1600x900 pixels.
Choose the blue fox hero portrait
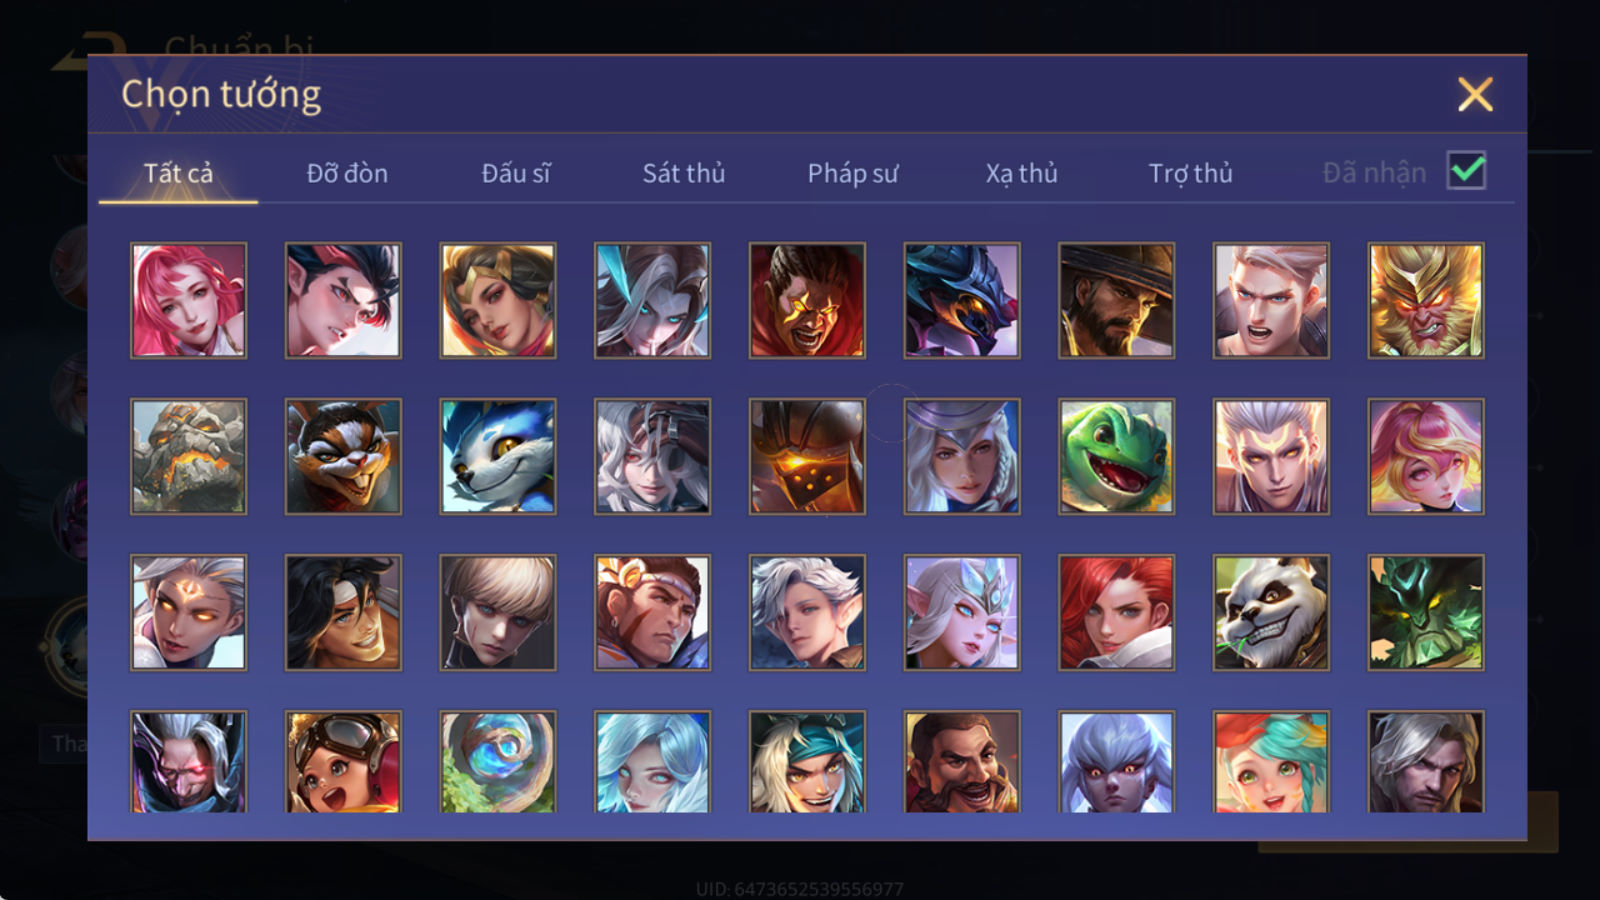[x=498, y=457]
